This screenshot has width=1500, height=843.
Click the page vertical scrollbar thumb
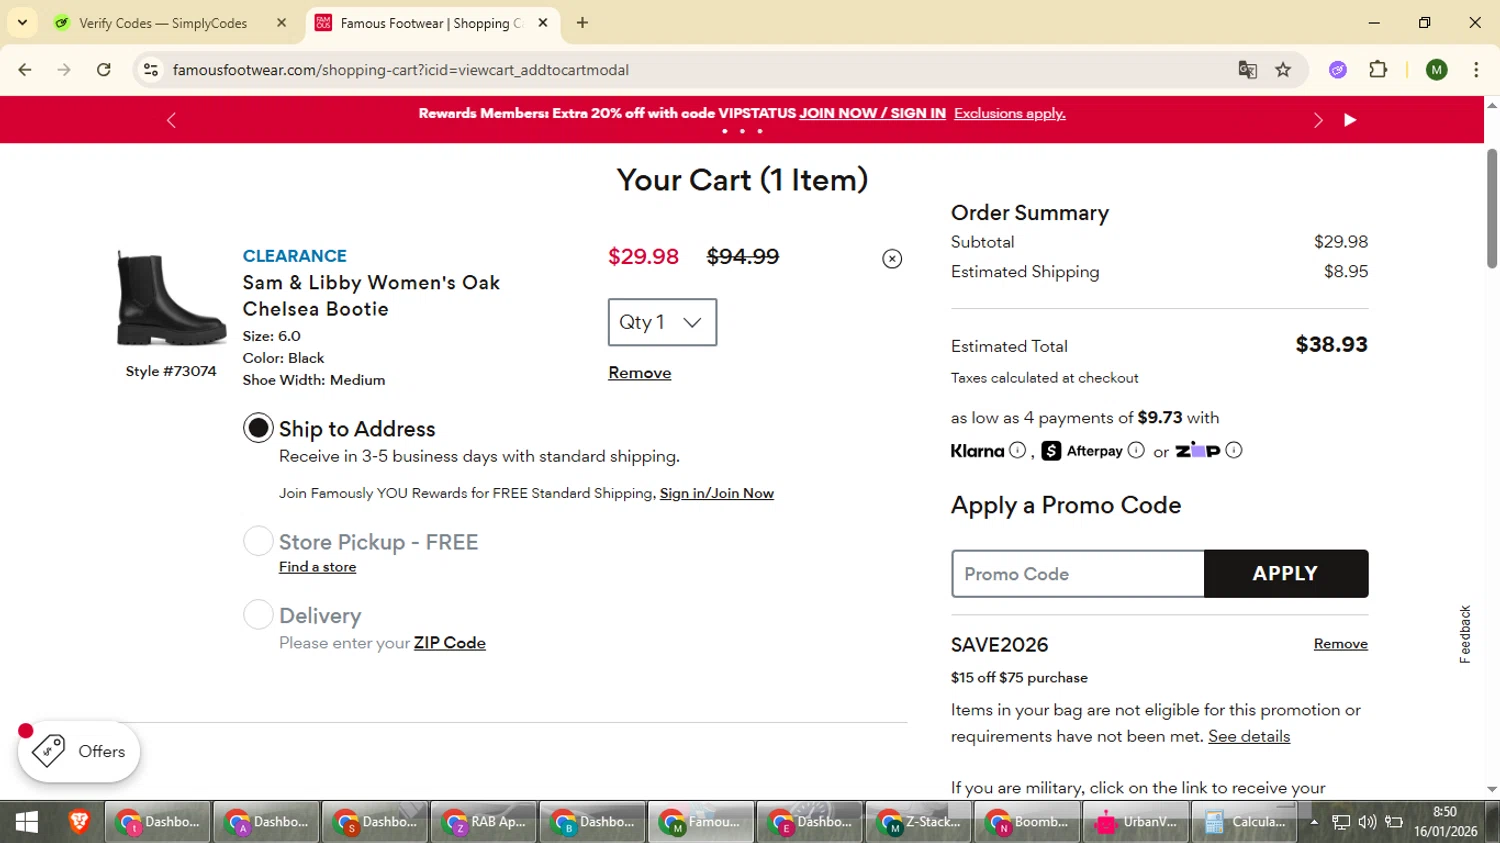tap(1492, 208)
